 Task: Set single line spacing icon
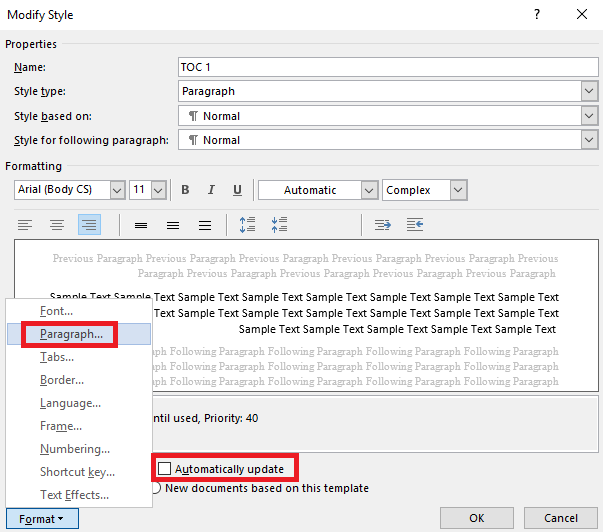click(x=141, y=225)
